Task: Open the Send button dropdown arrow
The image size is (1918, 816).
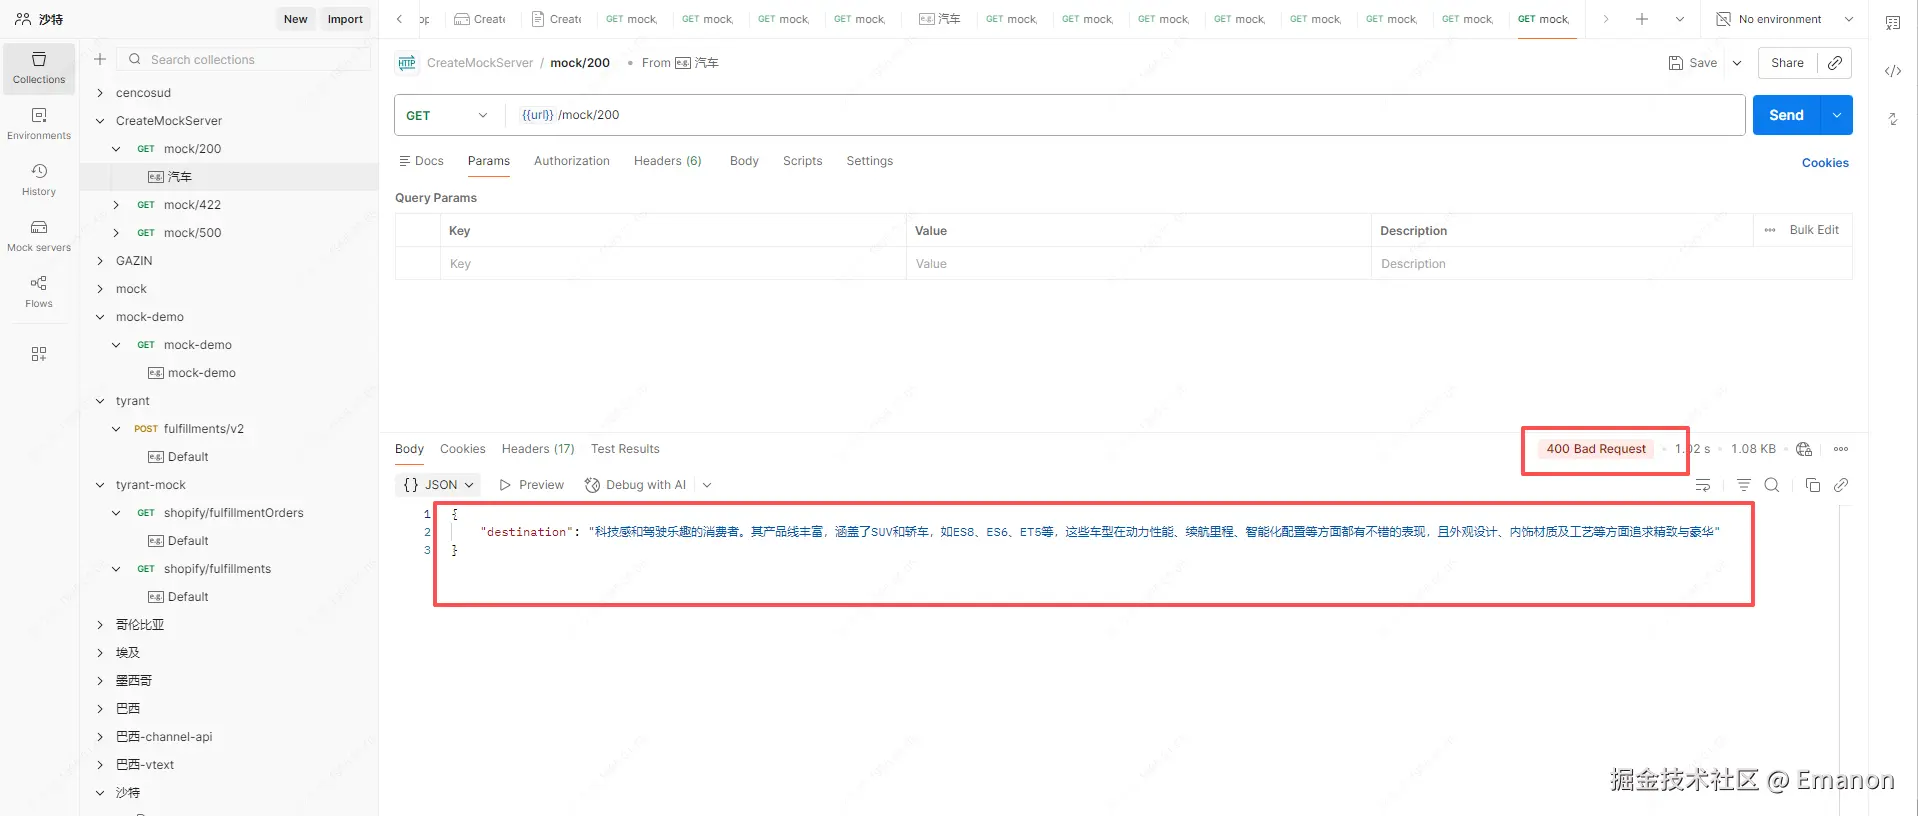Action: (1837, 115)
